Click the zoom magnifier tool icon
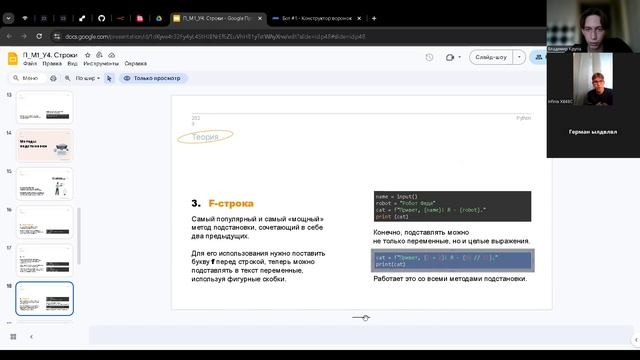 click(67, 78)
